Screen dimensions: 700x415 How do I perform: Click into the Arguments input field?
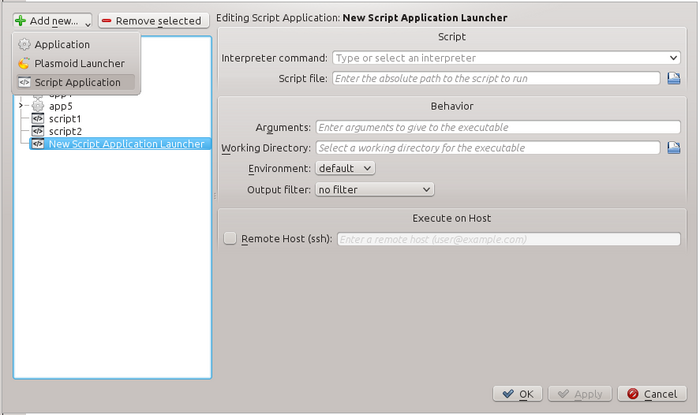tap(497, 128)
